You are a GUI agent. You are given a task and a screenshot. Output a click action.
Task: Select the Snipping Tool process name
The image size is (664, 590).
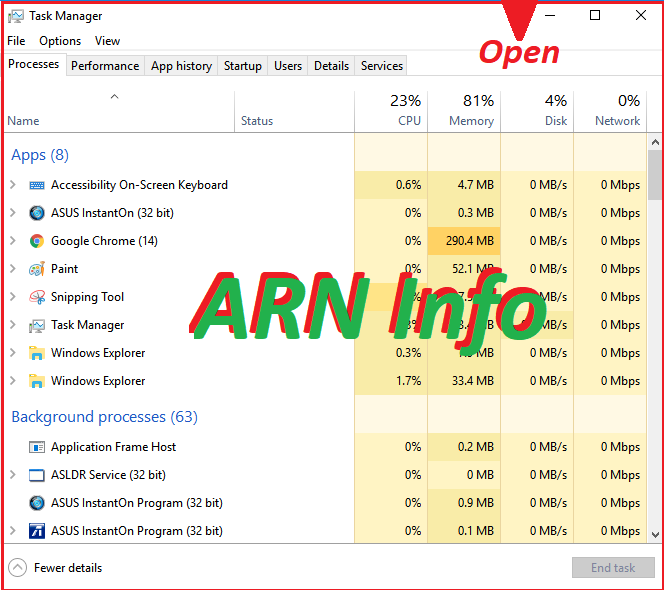[87, 297]
